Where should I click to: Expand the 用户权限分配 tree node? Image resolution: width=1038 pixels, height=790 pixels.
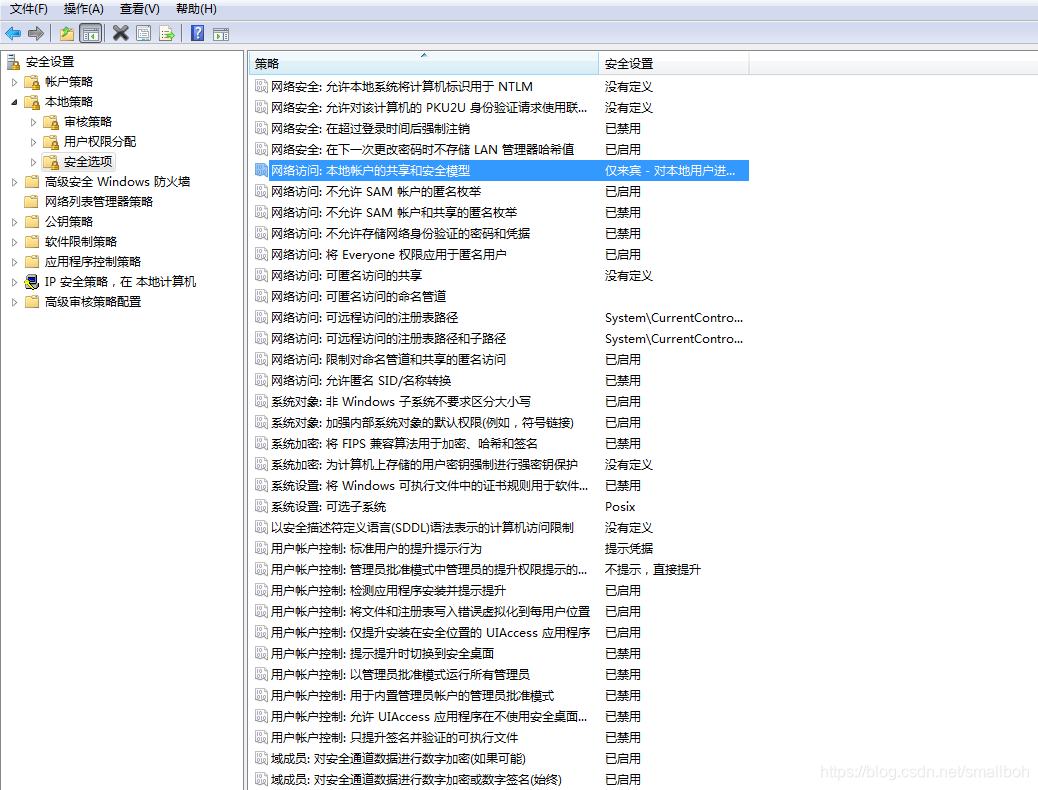tap(33, 142)
